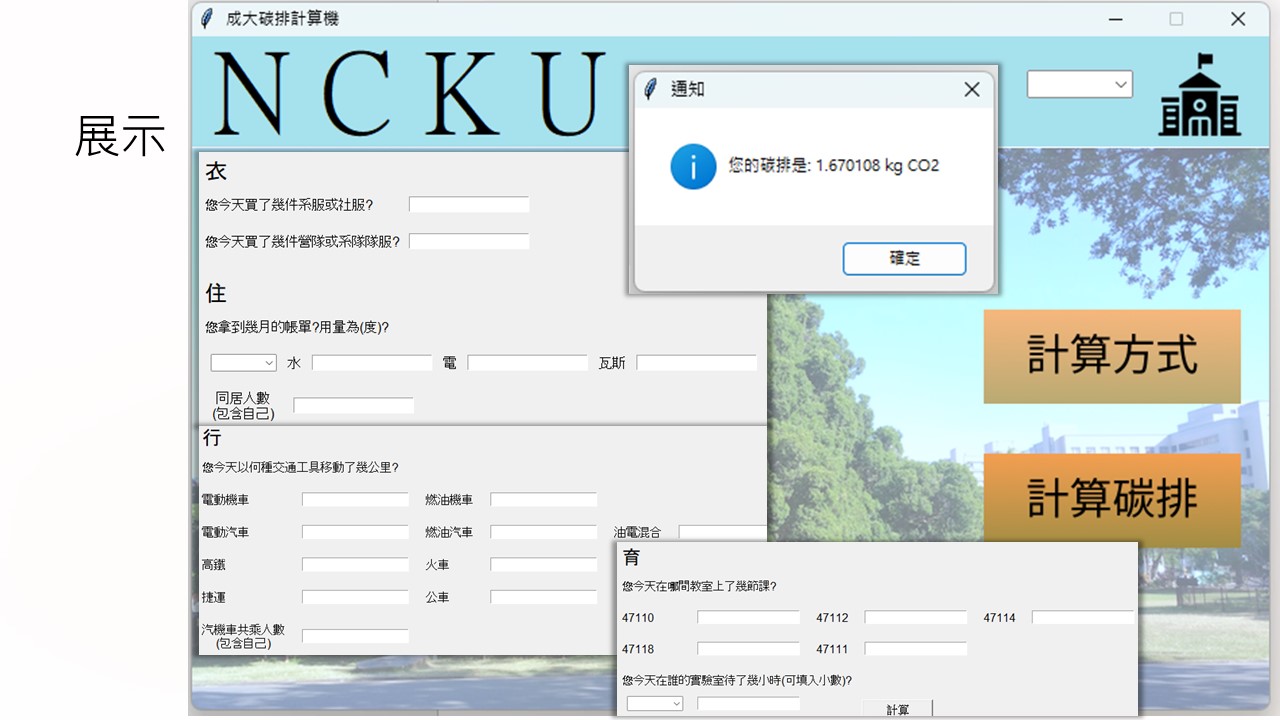Viewport: 1280px width, 720px height.
Task: Open the lab selection dropdown in 育
Action: 655,704
